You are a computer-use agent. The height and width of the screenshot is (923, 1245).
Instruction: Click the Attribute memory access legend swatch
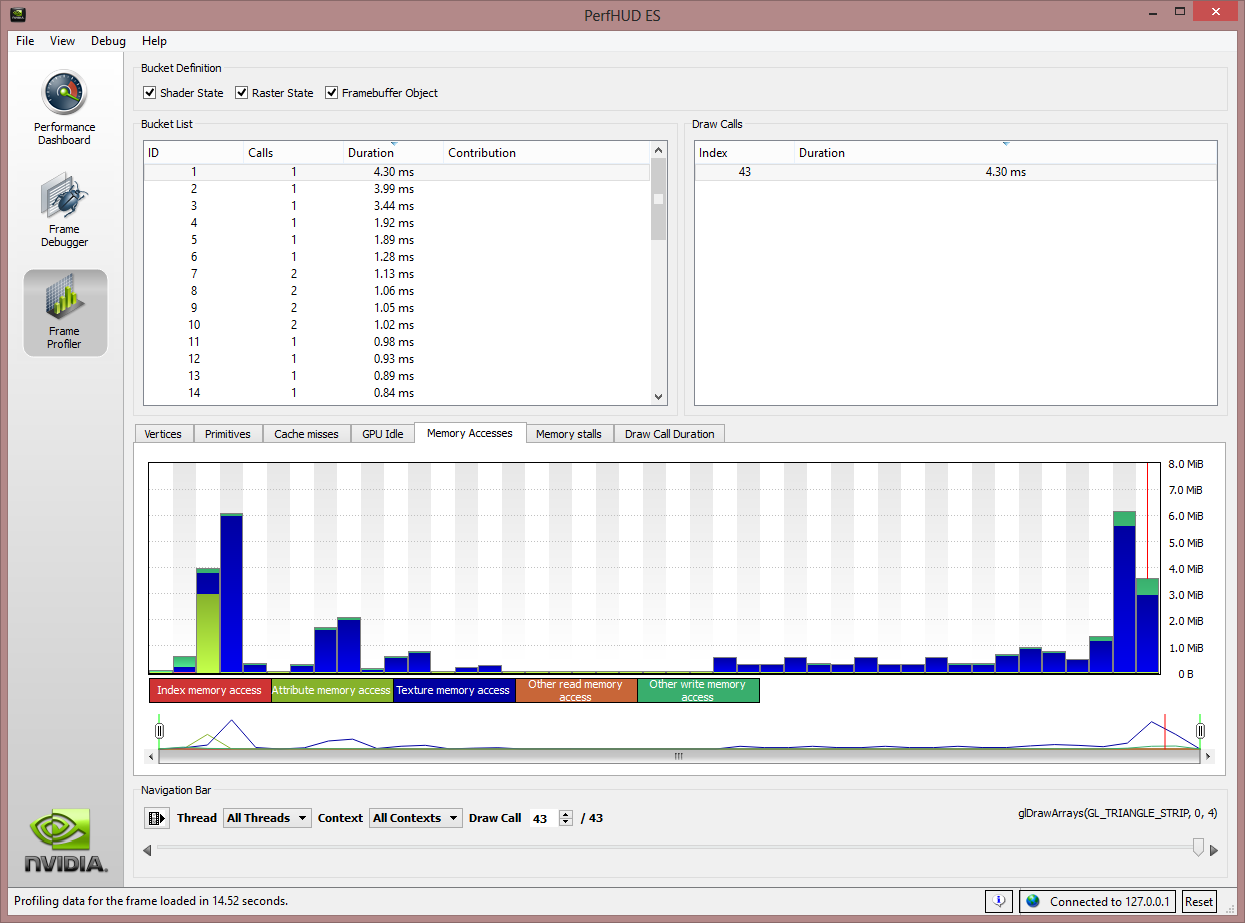331,690
